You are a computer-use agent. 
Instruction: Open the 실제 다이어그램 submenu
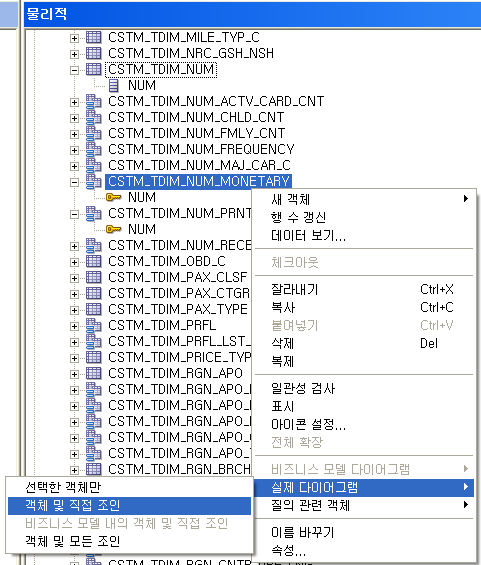[x=364, y=488]
